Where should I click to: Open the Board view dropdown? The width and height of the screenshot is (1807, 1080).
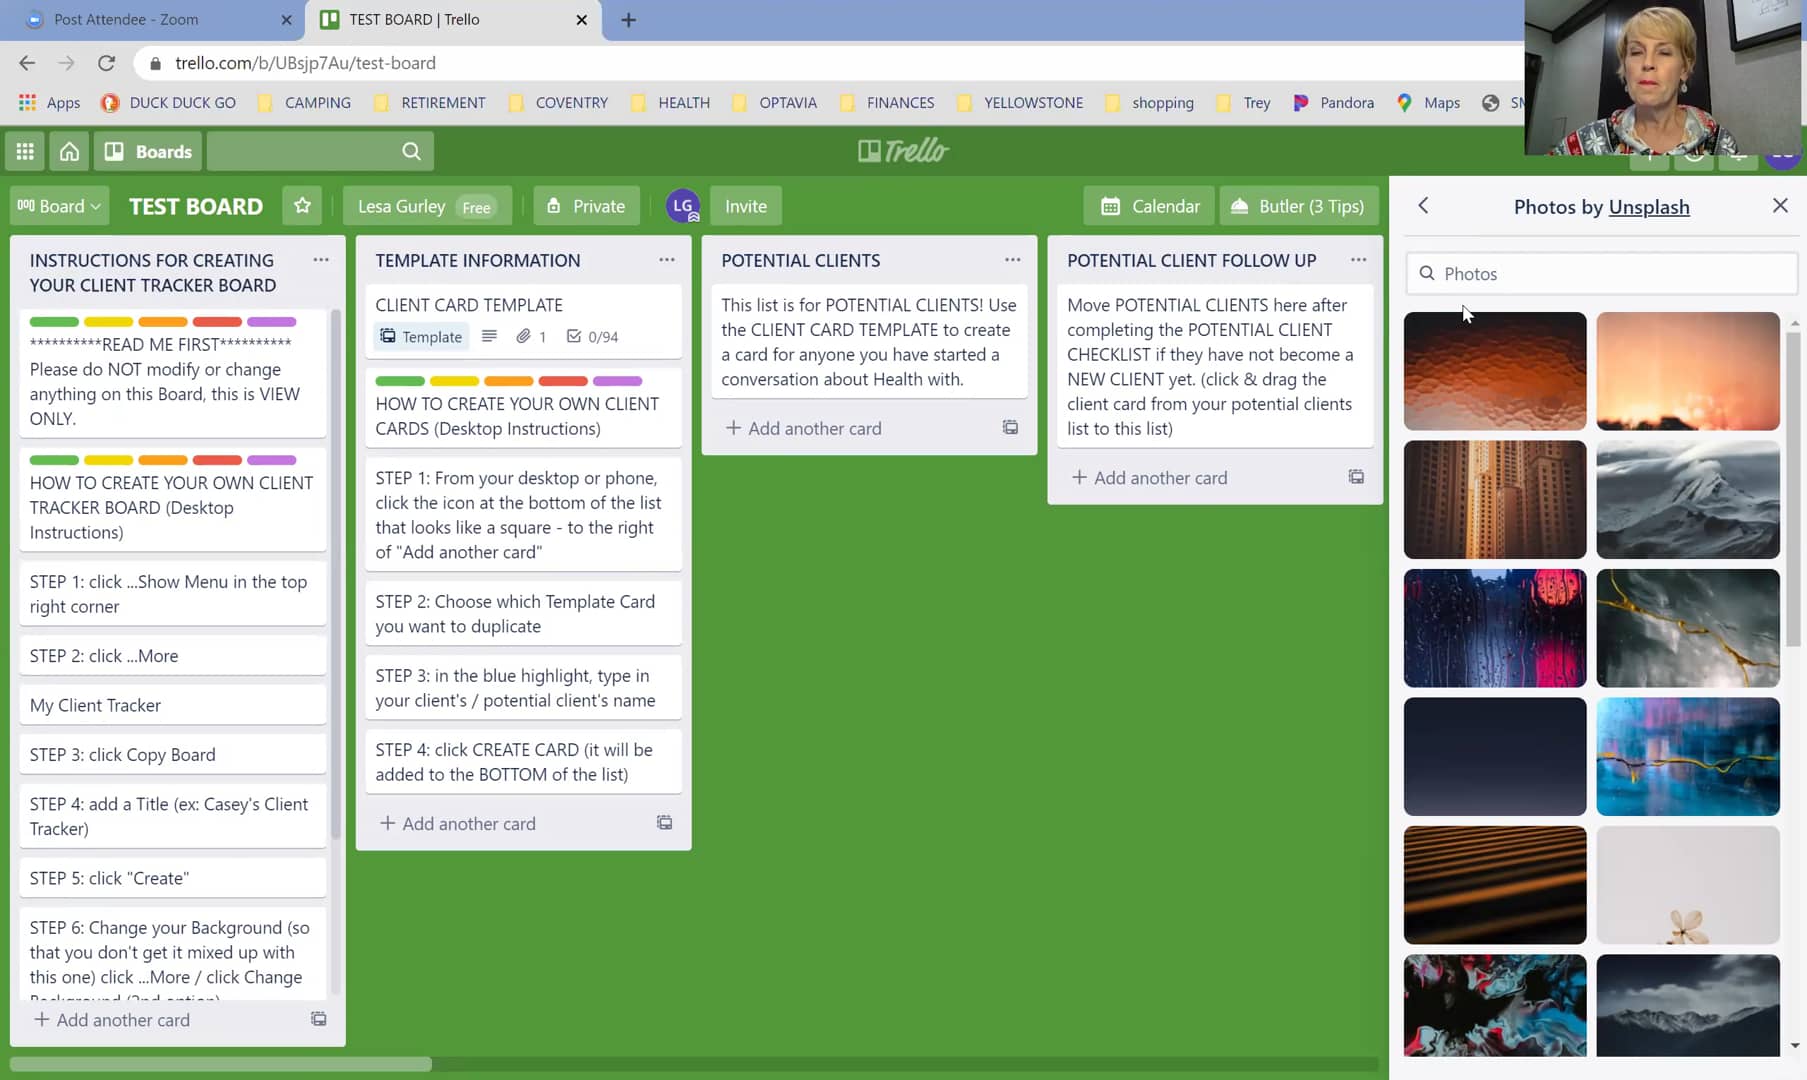[58, 205]
